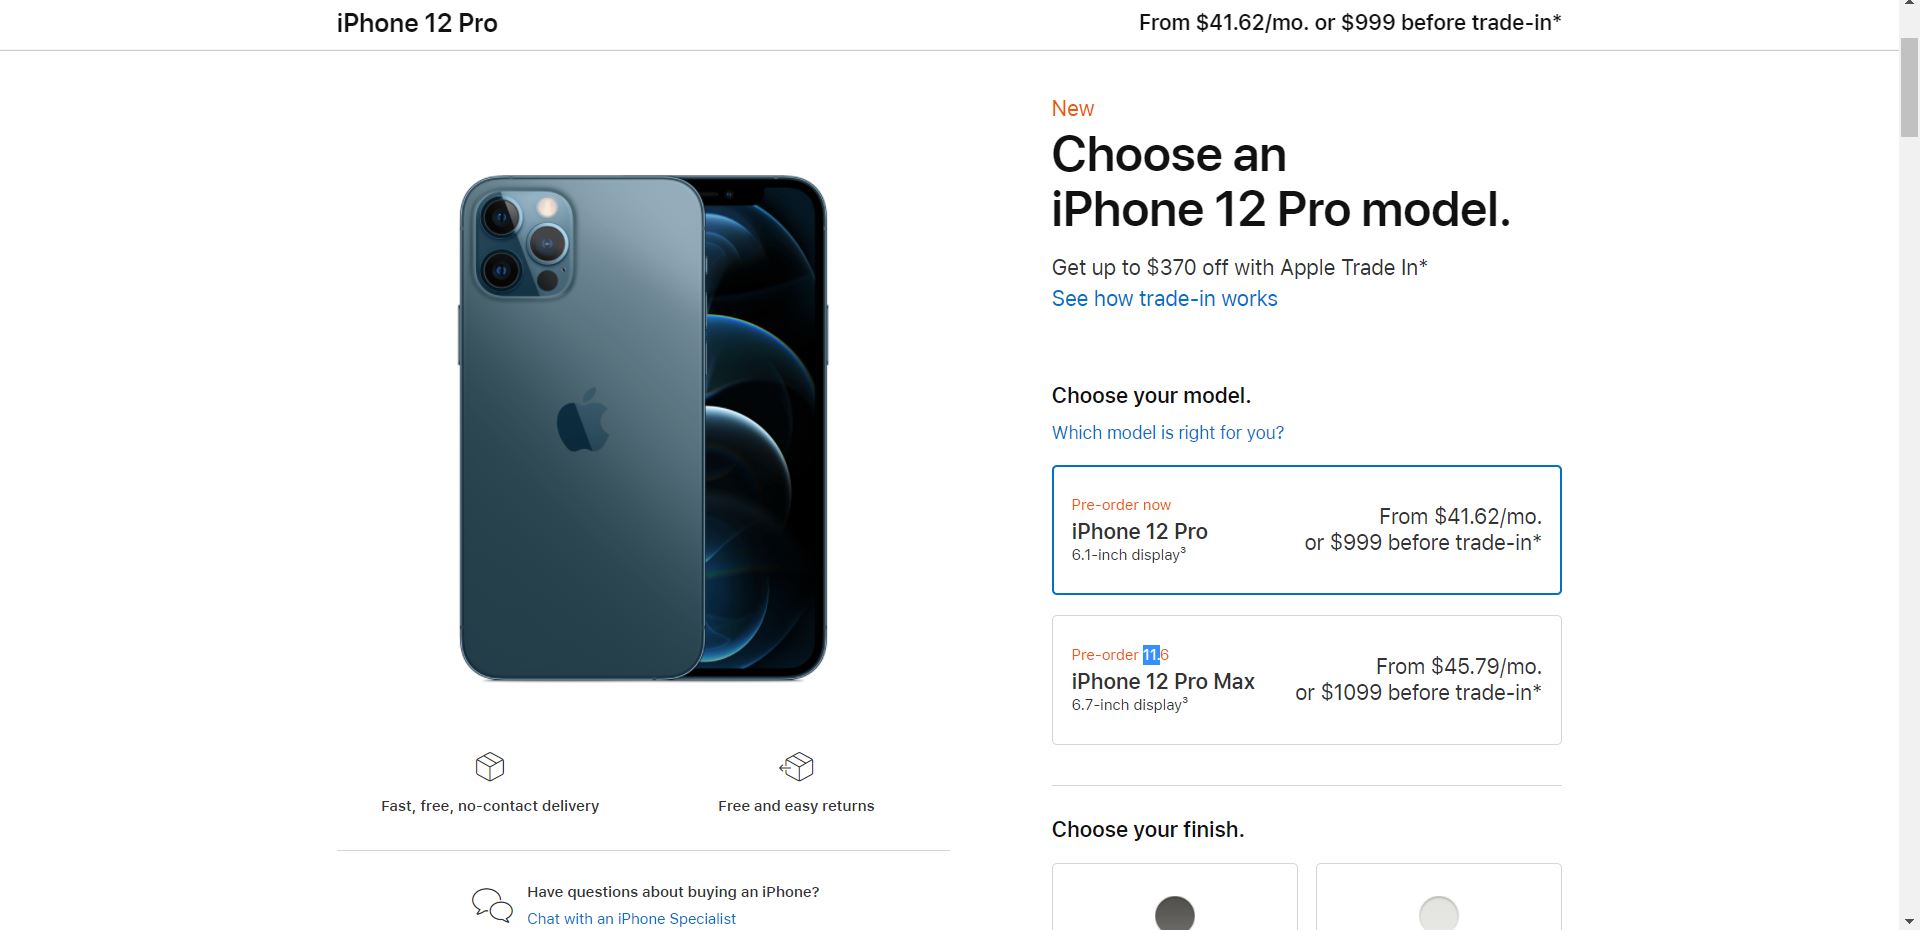Screen dimensions: 1920x930
Task: Click the "Choose your model." heading
Action: coord(1150,395)
